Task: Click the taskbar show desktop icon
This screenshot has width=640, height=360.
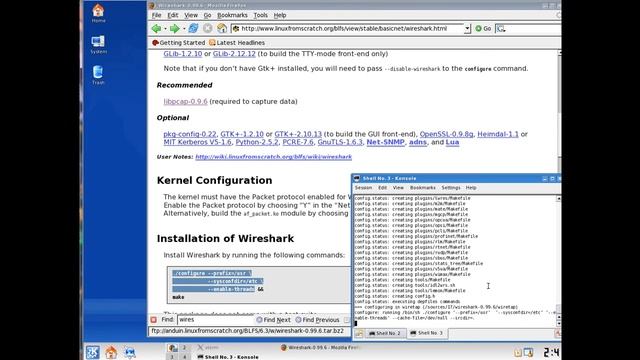Action: pyautogui.click(x=130, y=352)
